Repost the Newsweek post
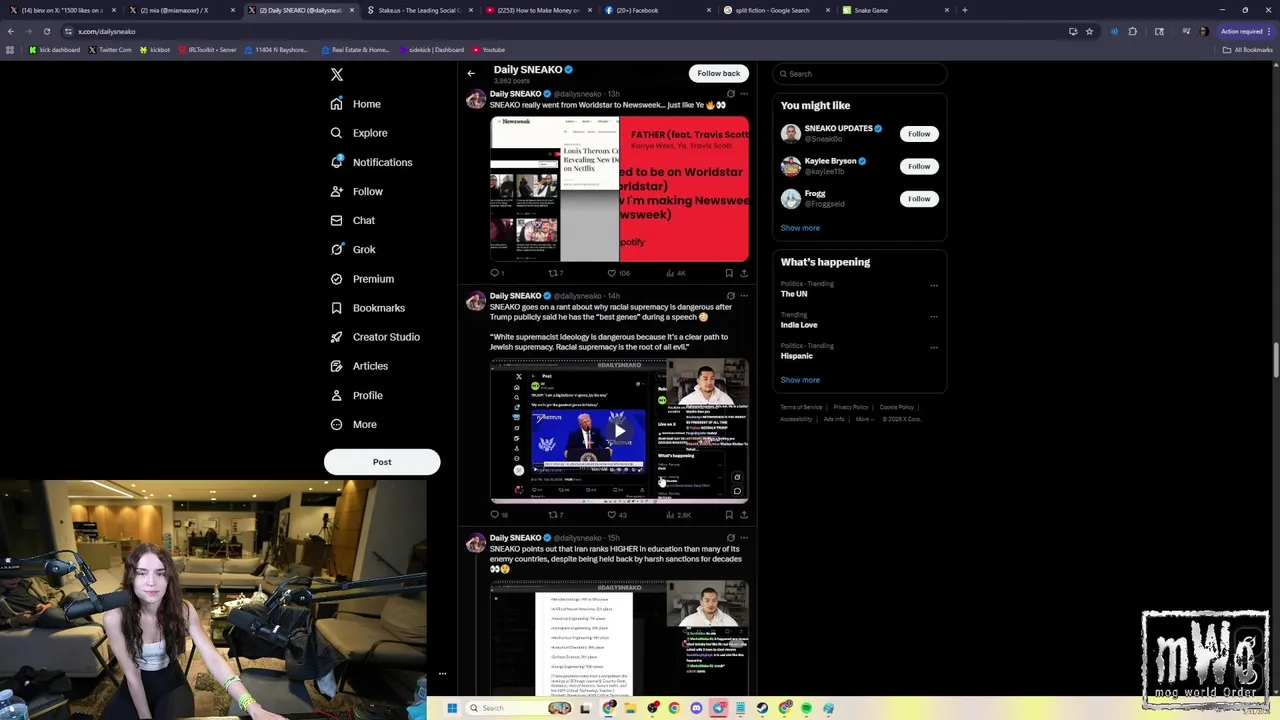 (x=555, y=273)
